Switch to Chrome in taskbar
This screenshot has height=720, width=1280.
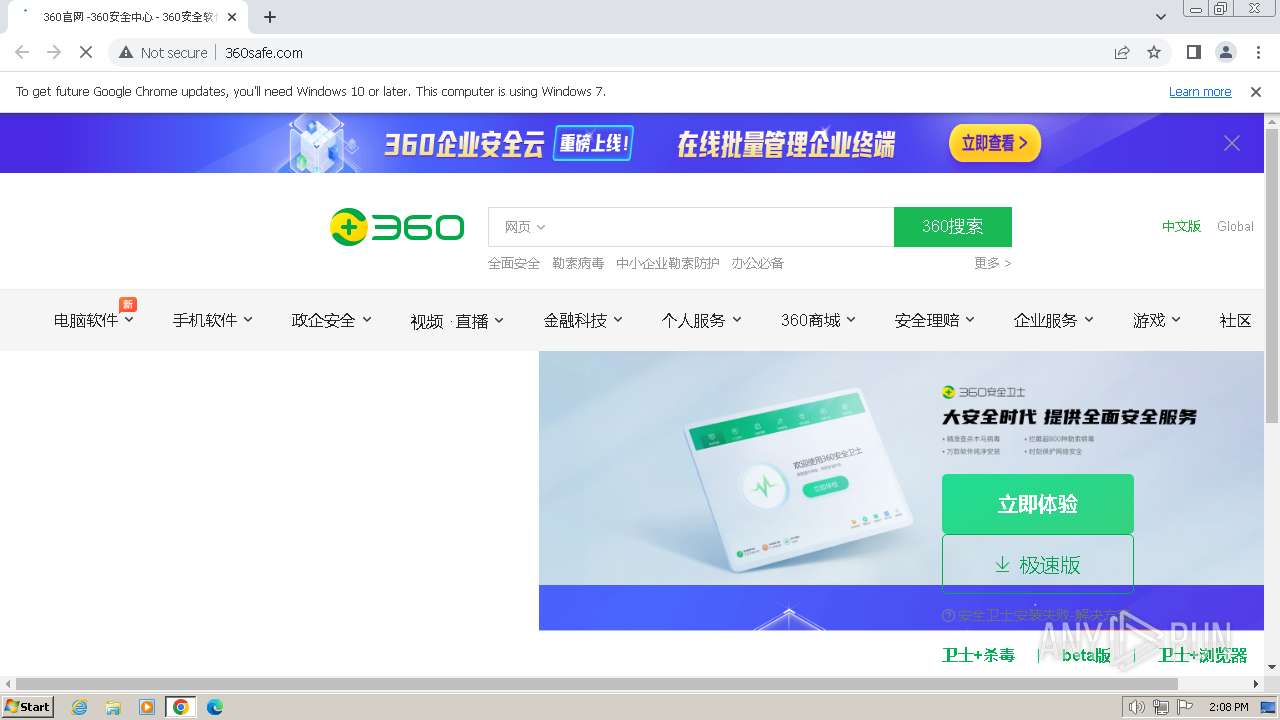tap(181, 707)
